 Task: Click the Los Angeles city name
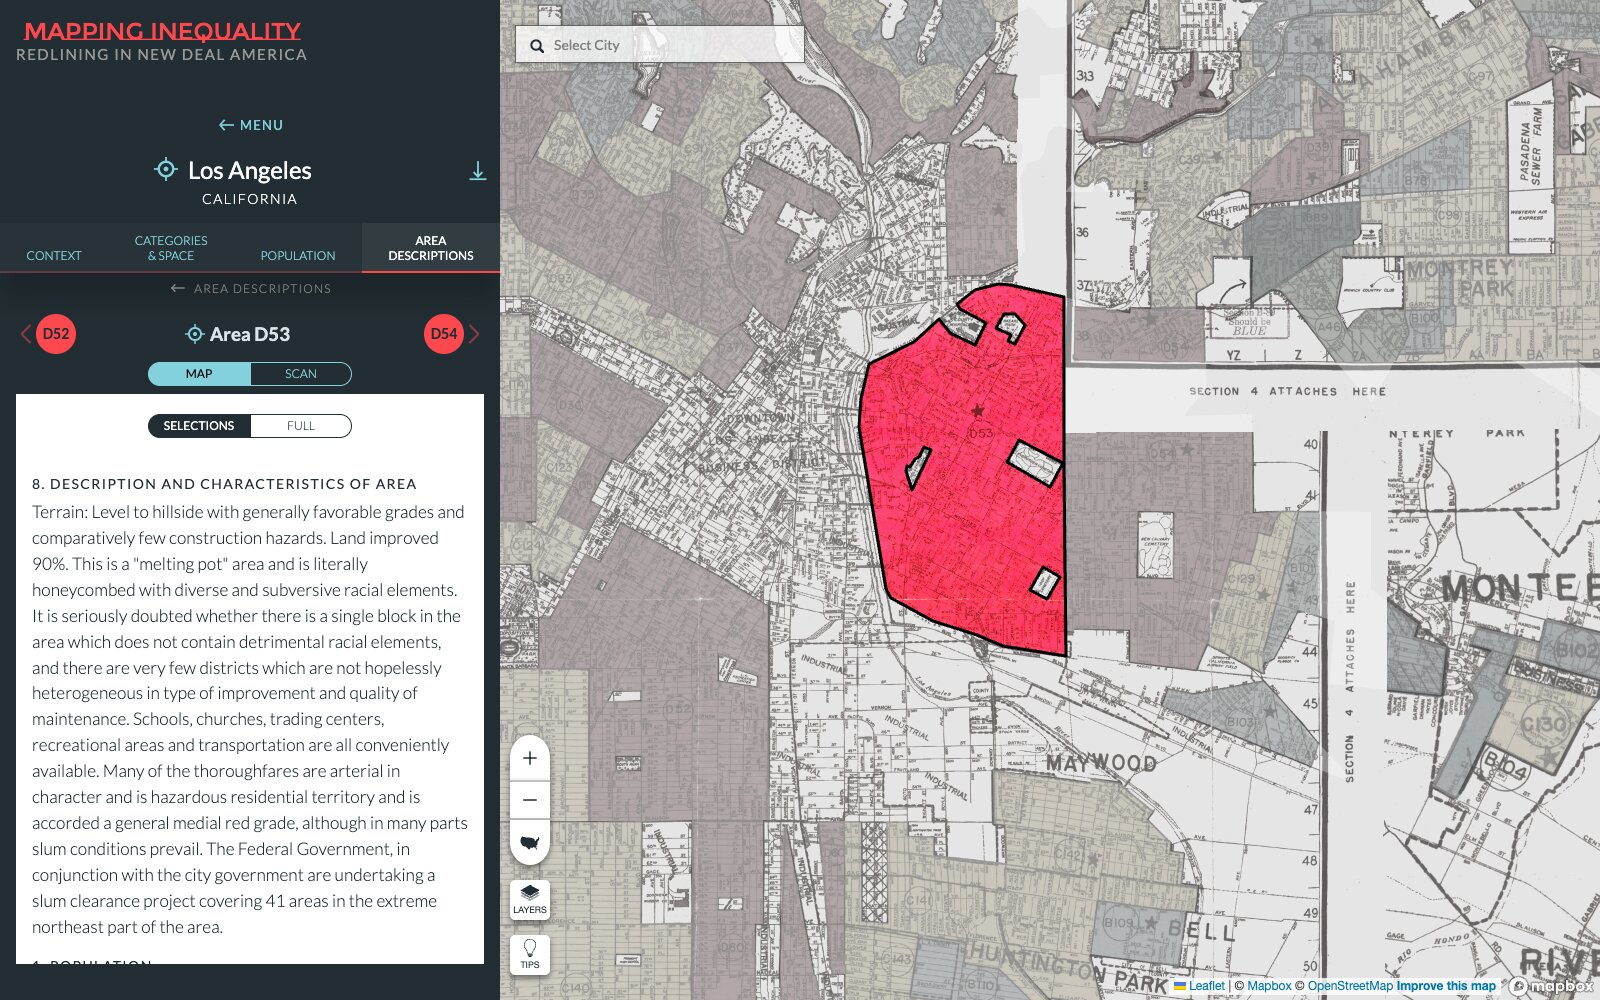(x=250, y=171)
